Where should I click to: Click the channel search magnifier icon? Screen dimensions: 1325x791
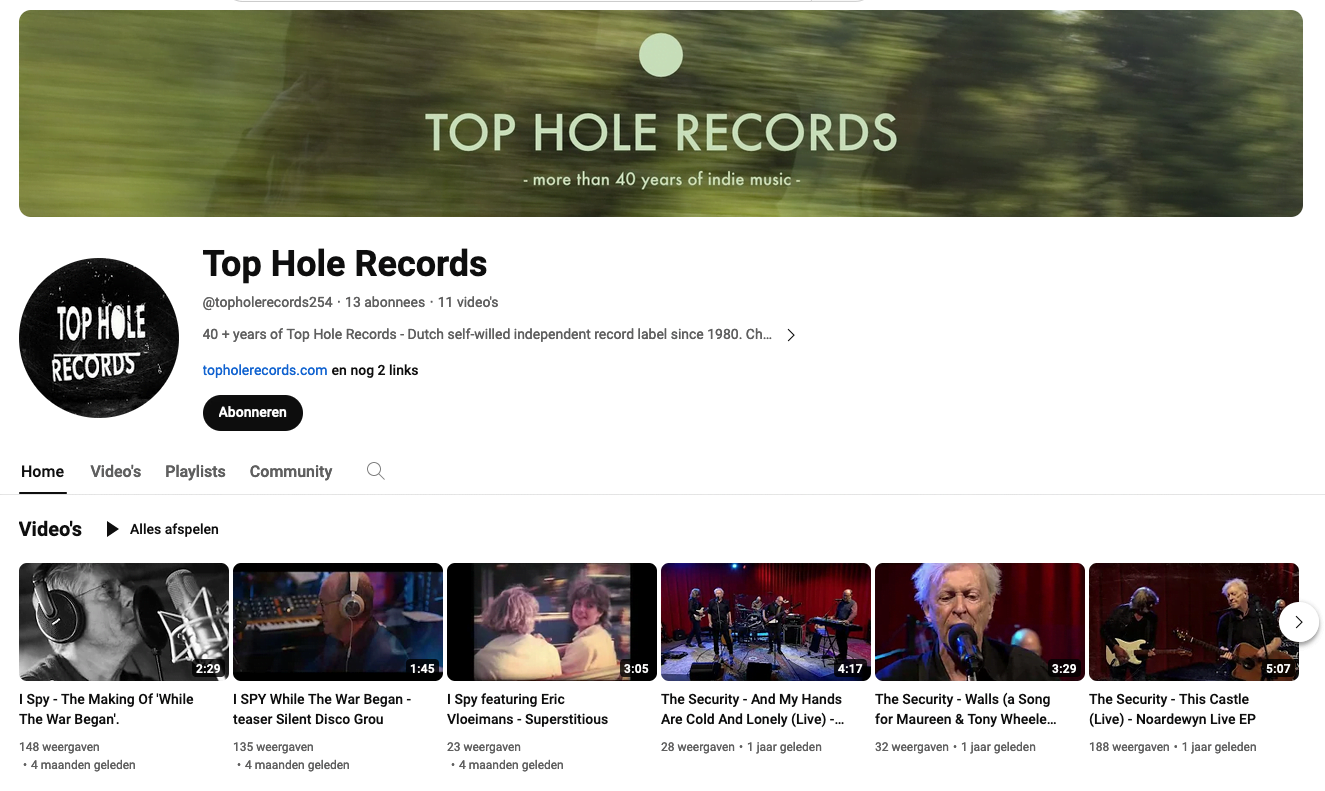tap(376, 471)
